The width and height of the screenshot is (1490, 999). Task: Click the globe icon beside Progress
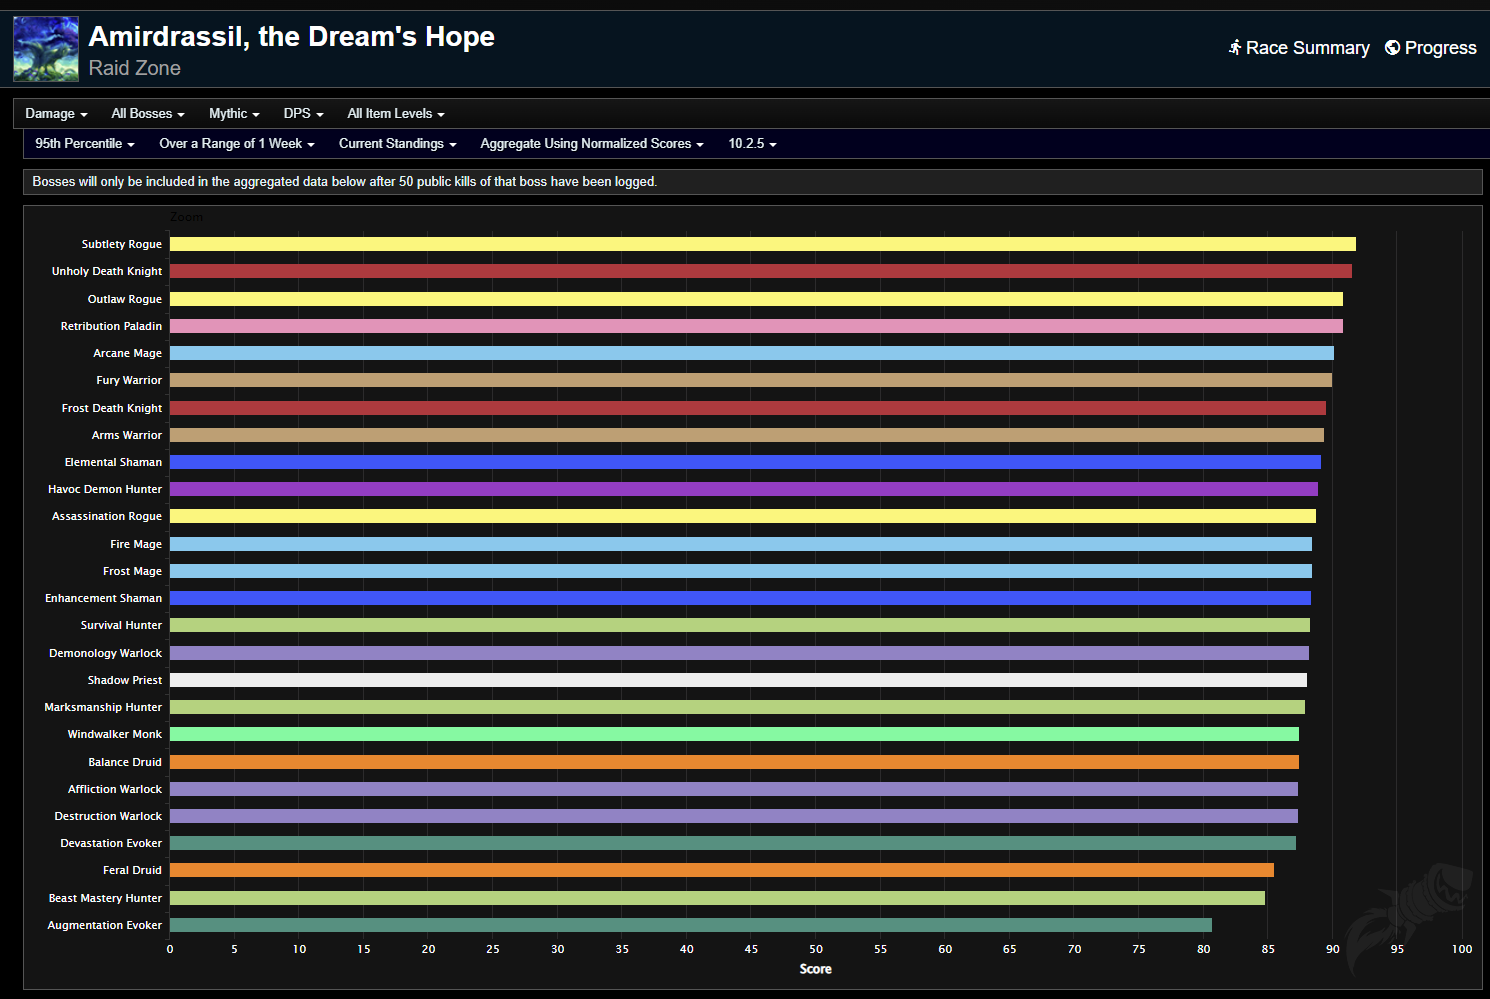pos(1392,48)
